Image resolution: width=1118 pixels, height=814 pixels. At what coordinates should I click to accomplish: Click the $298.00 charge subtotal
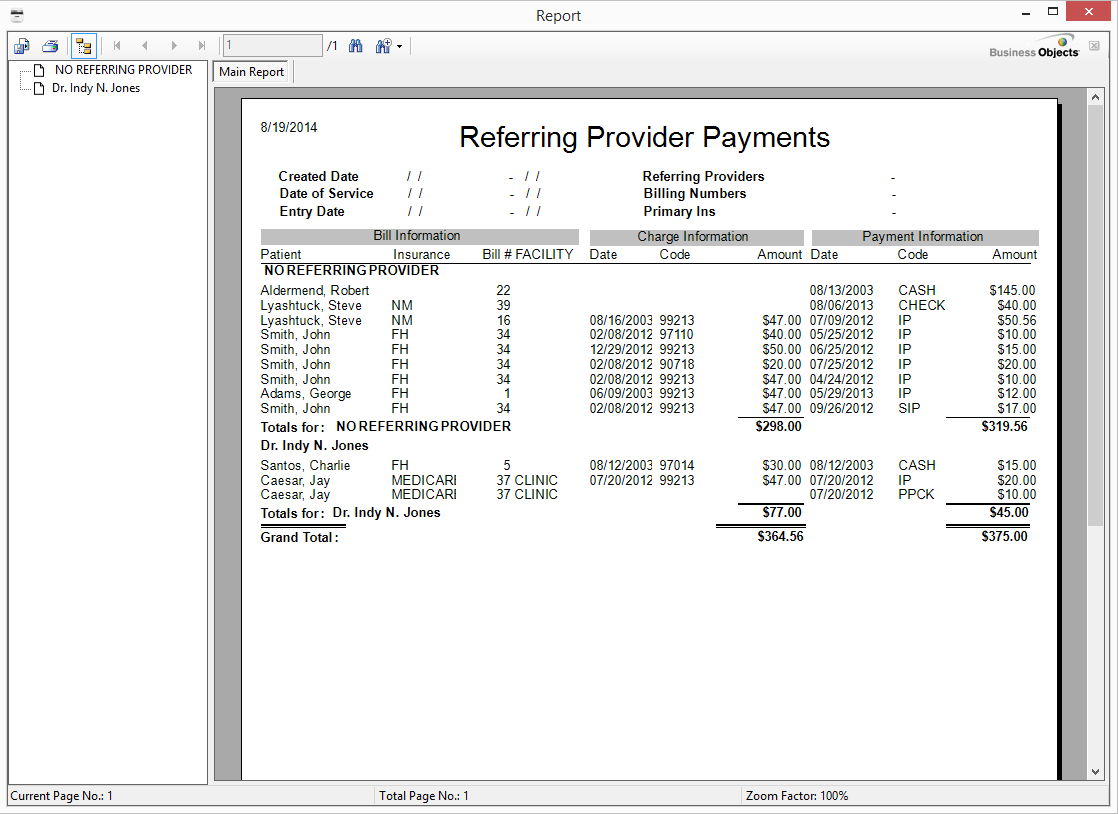(x=779, y=426)
